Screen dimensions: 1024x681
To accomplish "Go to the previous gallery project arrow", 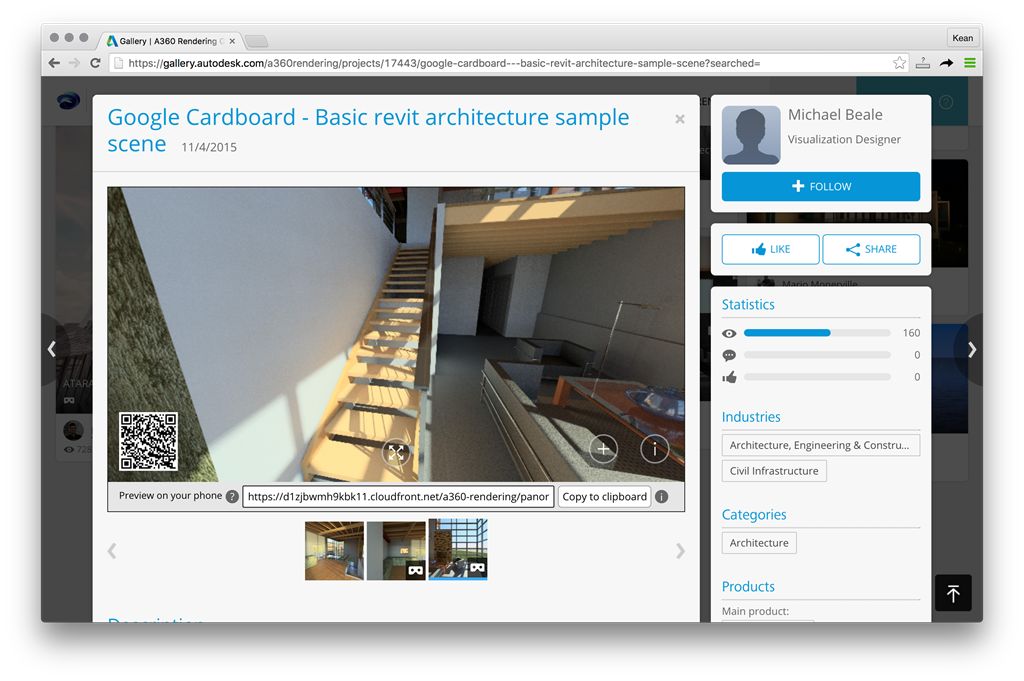I will (x=52, y=349).
